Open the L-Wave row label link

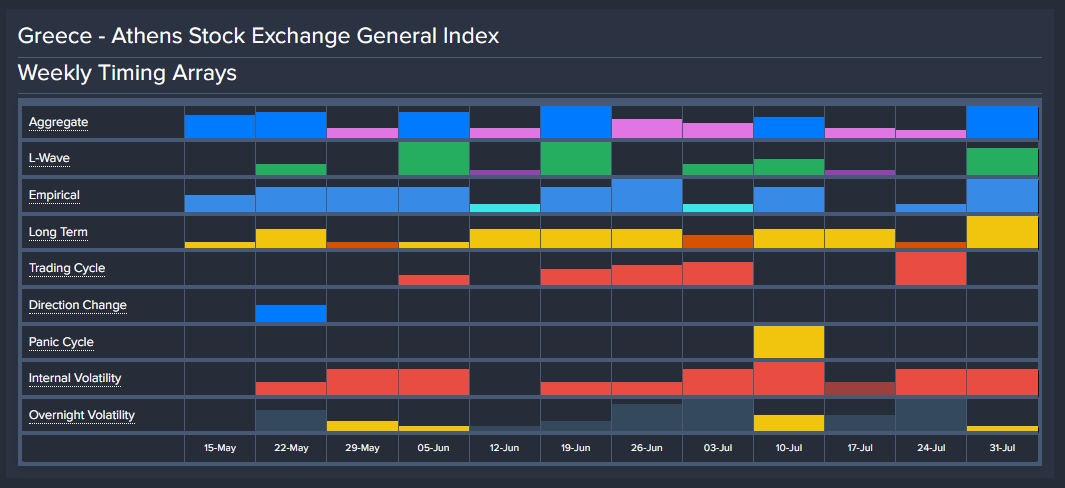pyautogui.click(x=49, y=158)
